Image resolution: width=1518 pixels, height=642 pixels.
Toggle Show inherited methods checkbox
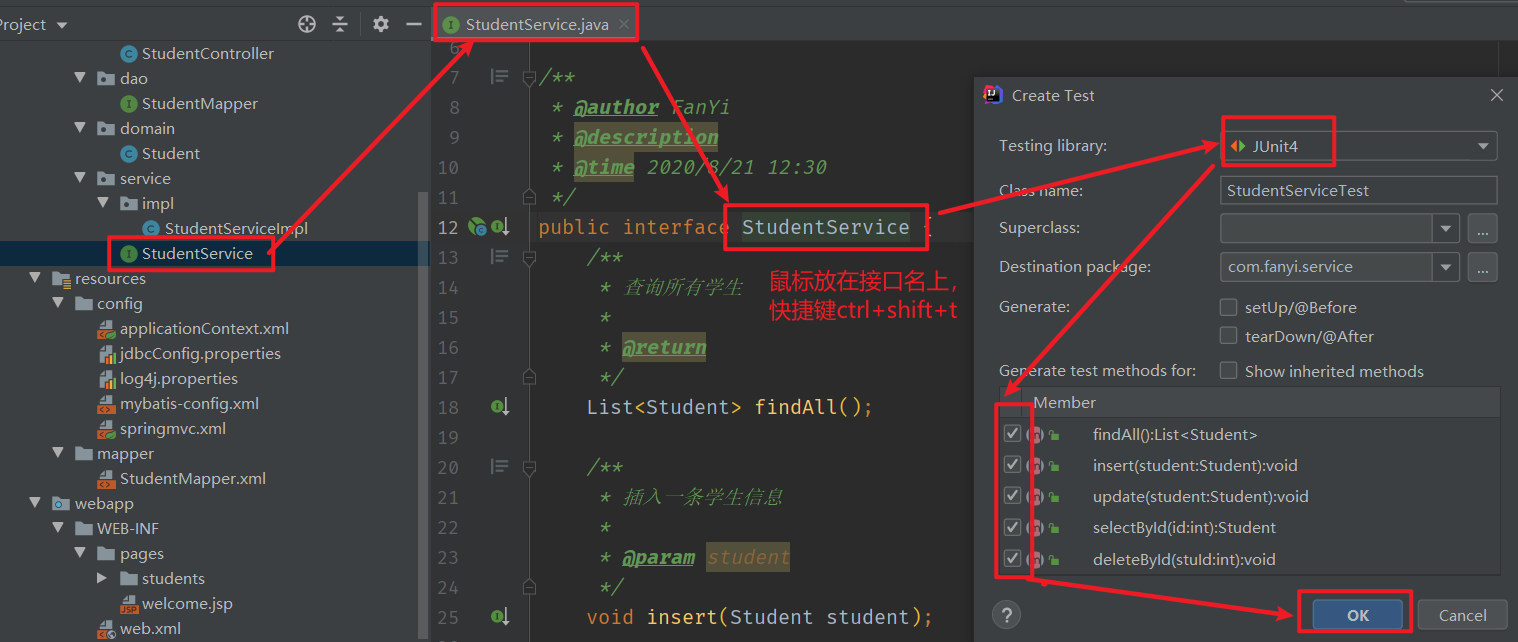coord(1229,371)
